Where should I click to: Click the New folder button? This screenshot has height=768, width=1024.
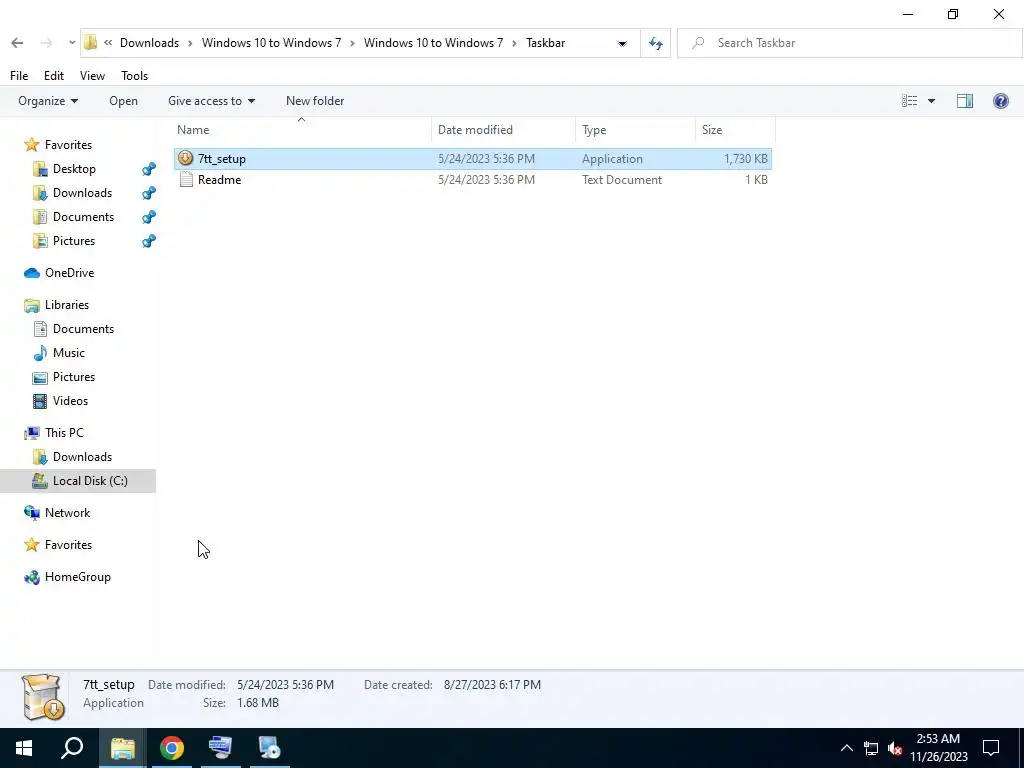coord(315,101)
